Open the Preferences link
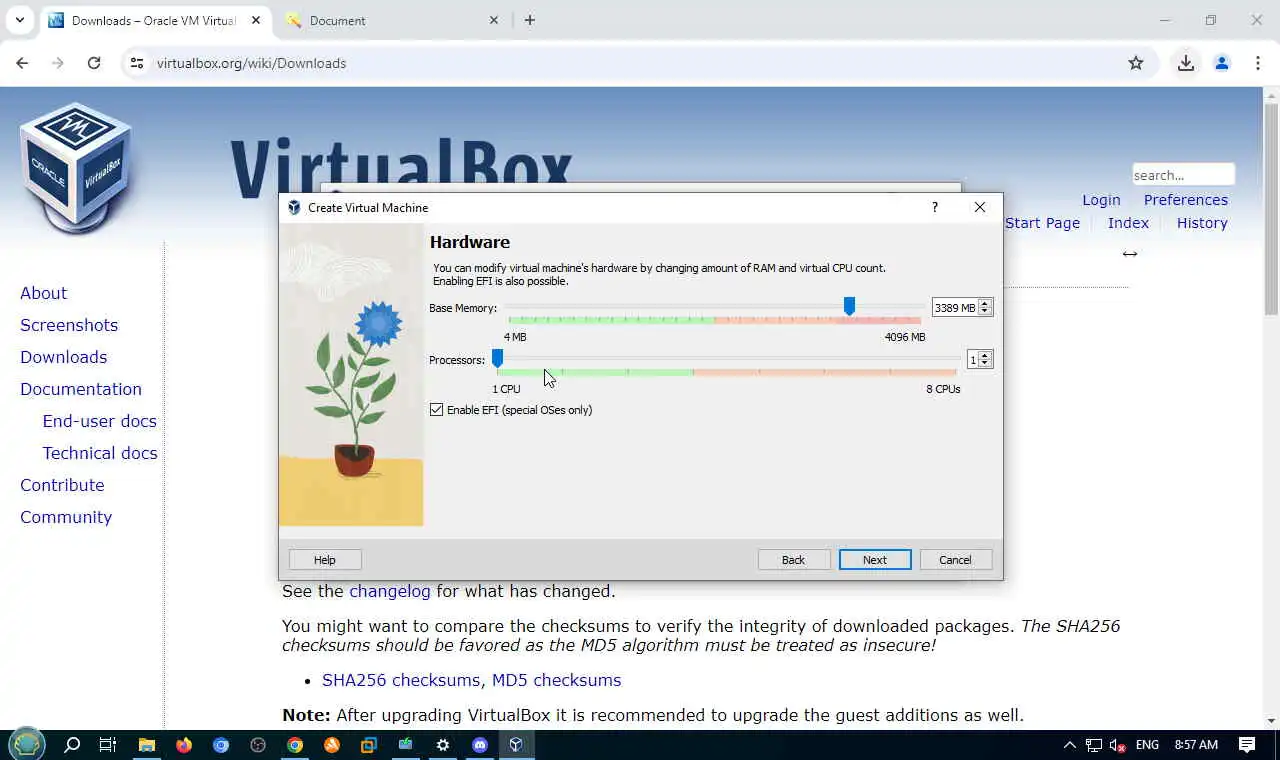Image resolution: width=1280 pixels, height=760 pixels. point(1186,200)
